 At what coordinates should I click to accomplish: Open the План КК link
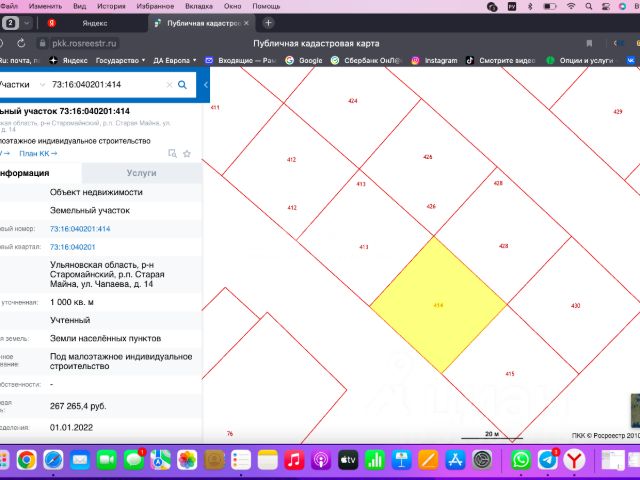[38, 153]
